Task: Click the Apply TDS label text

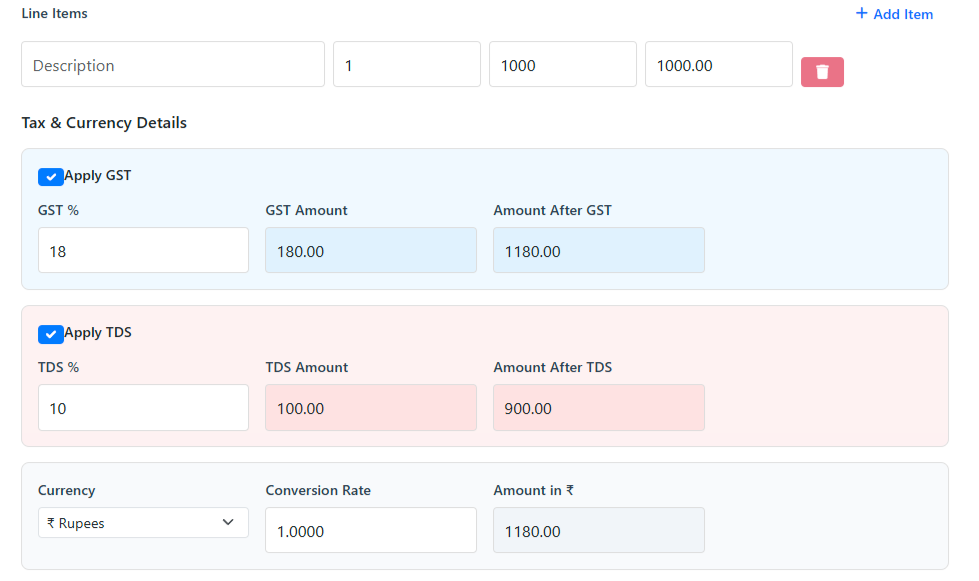Action: (x=98, y=333)
